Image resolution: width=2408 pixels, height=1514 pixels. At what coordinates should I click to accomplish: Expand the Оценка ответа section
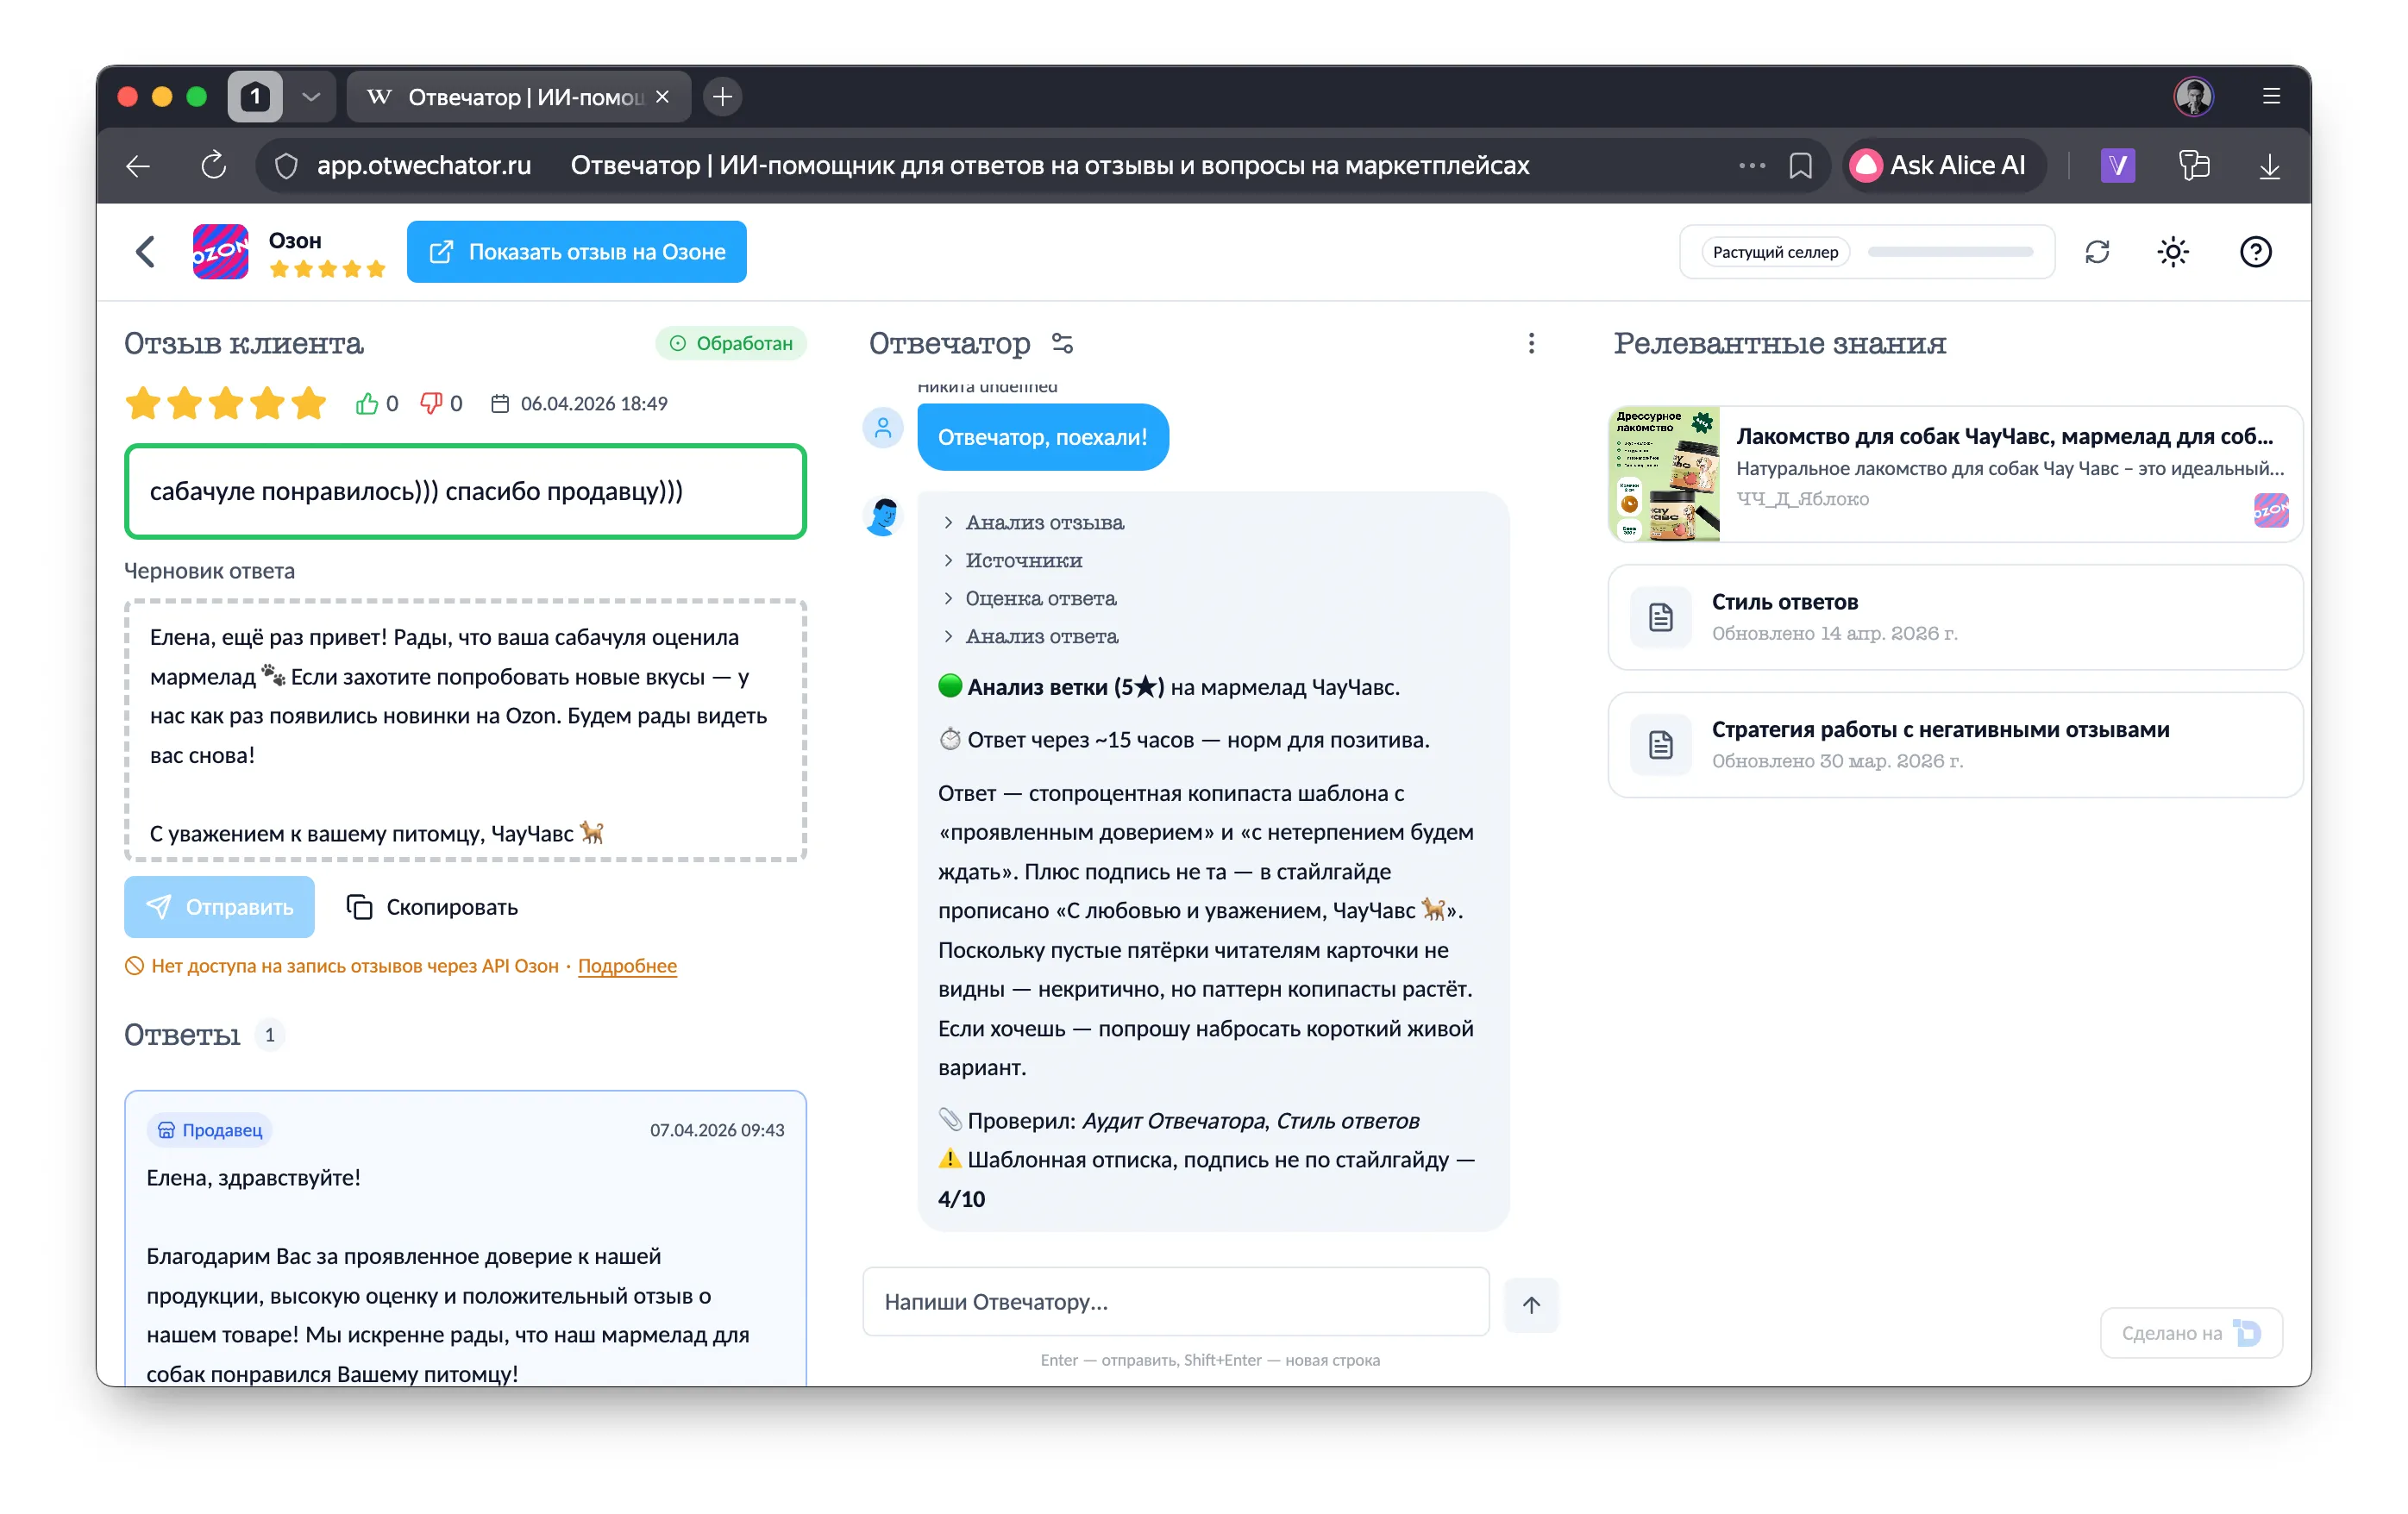click(1040, 598)
